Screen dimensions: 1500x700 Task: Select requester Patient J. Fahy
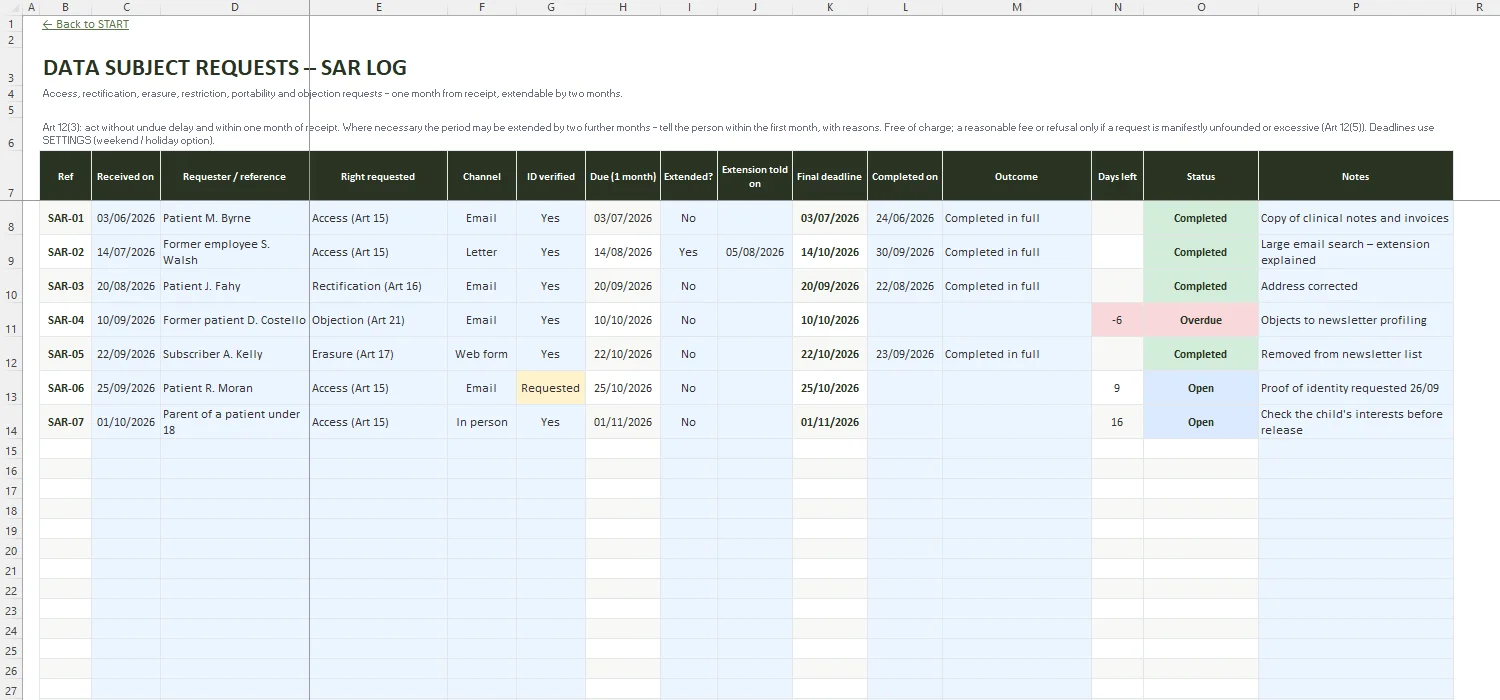tap(234, 286)
